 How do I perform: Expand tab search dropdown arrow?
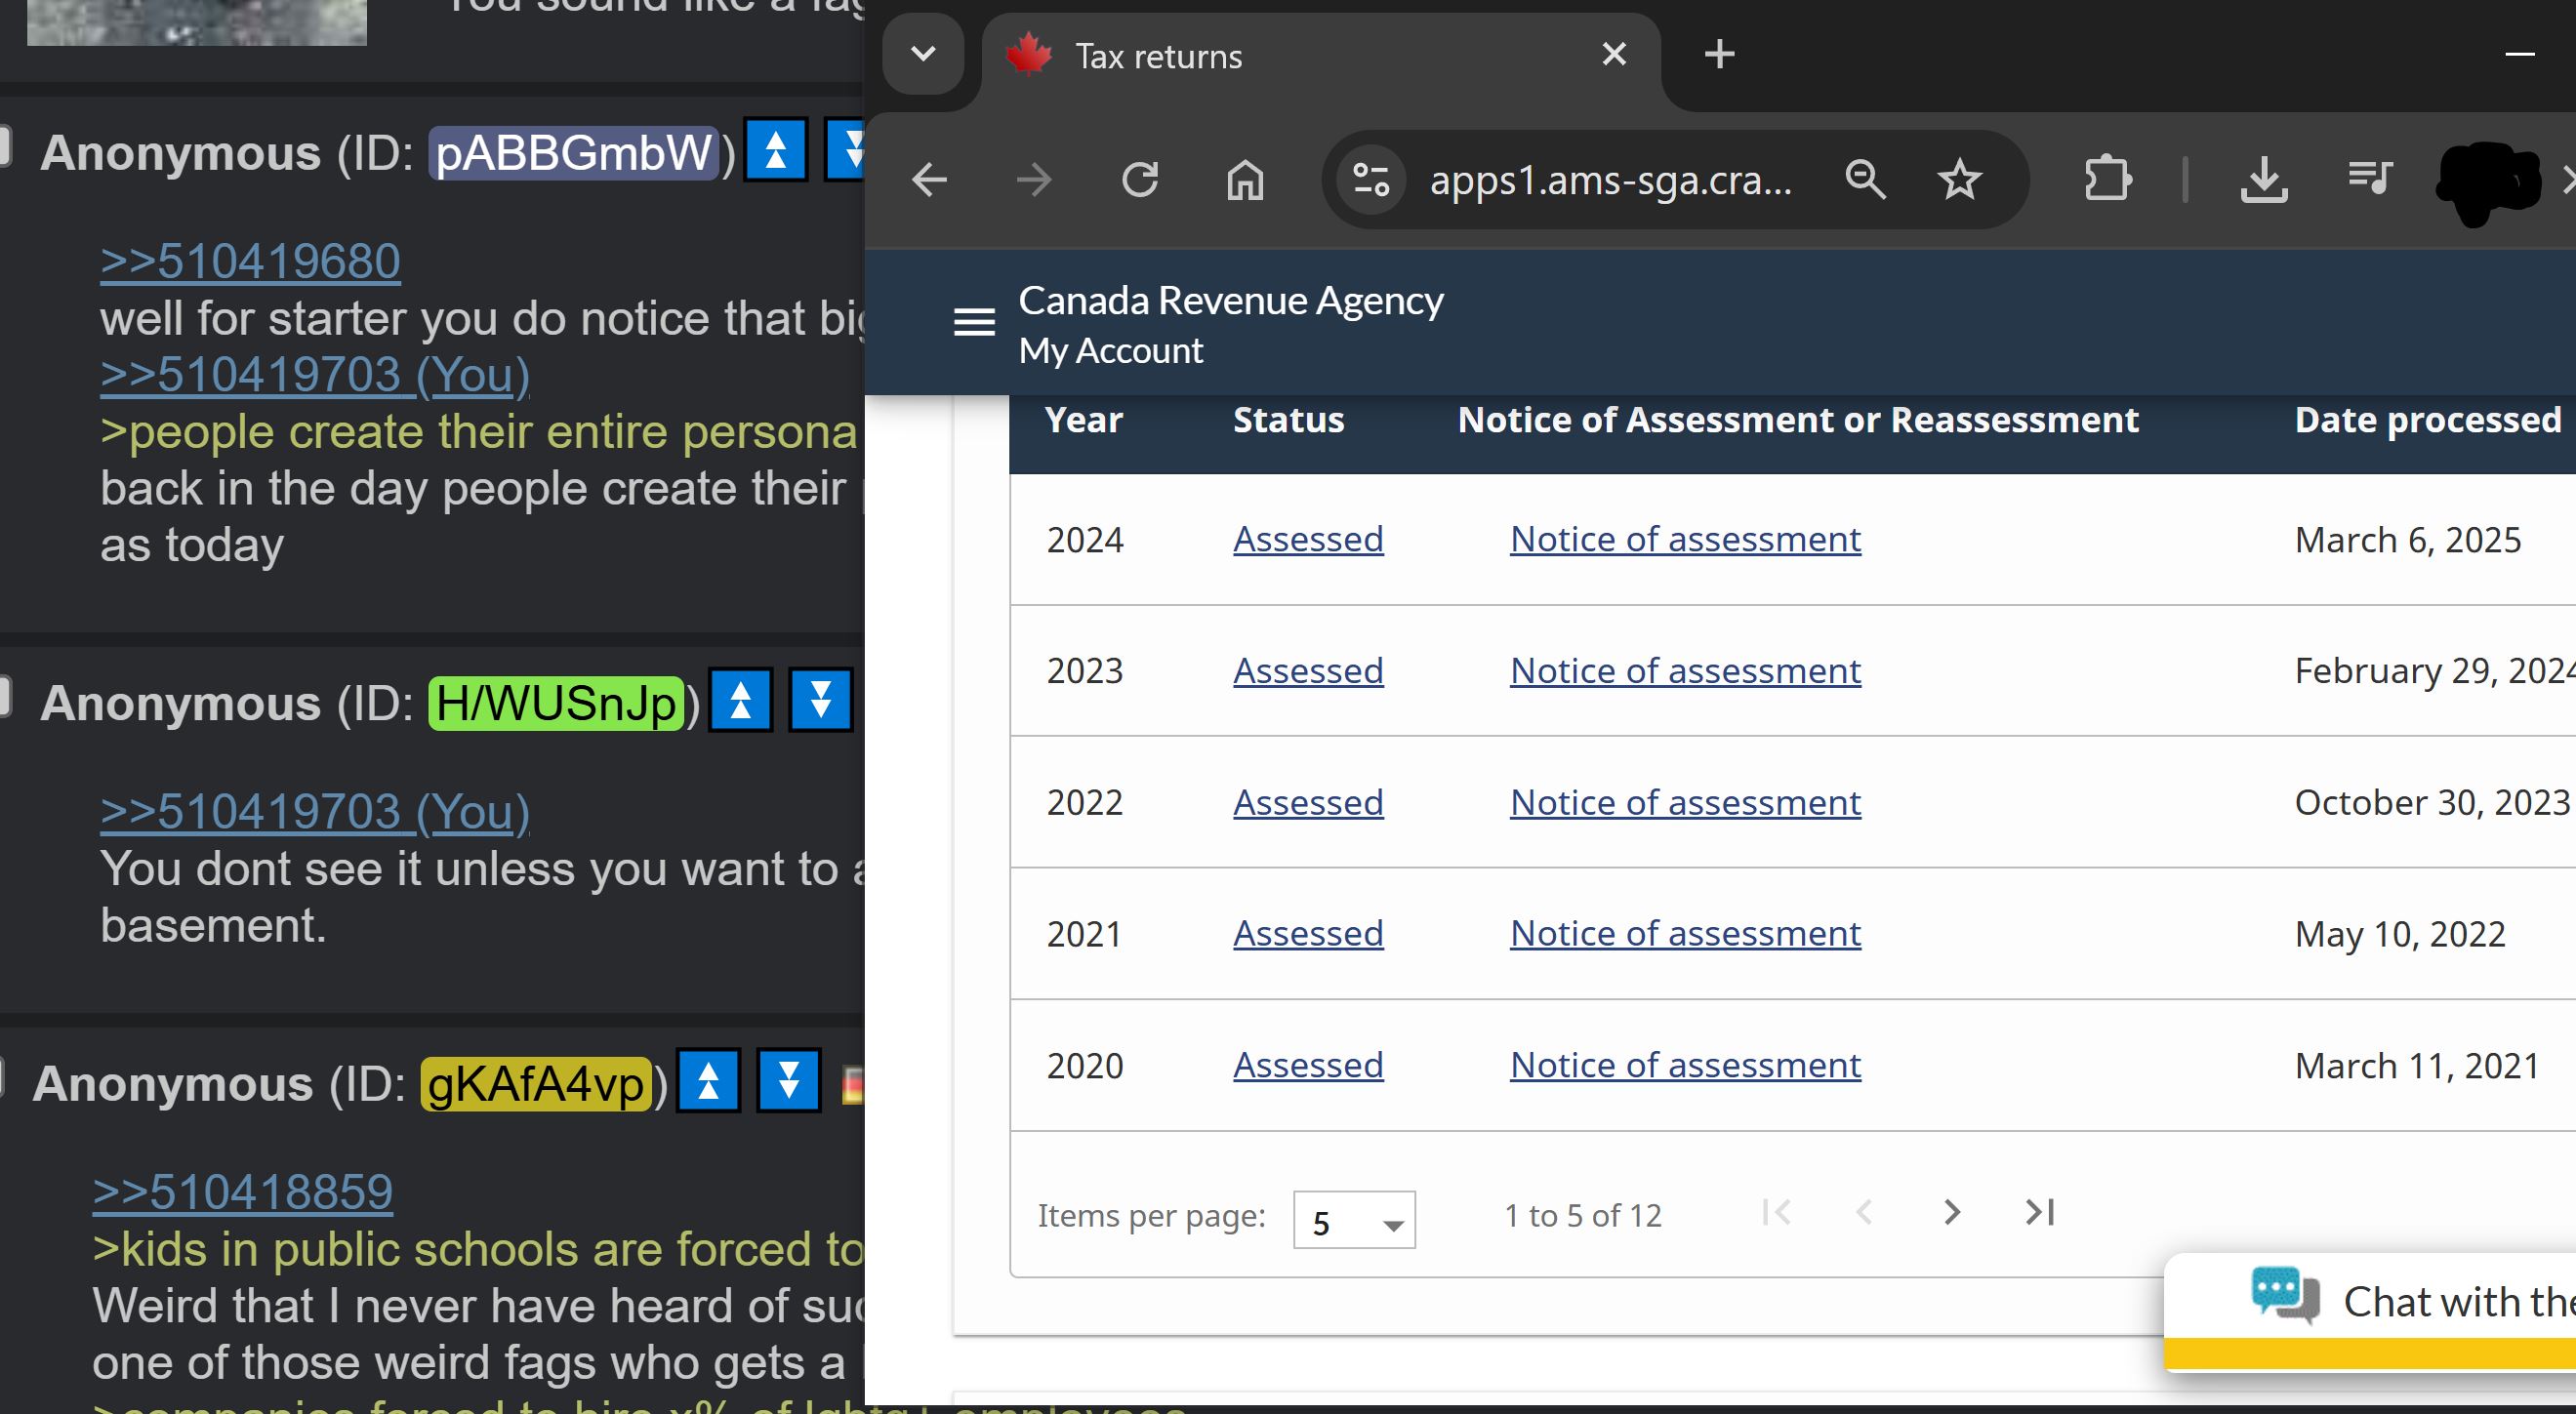[x=923, y=54]
